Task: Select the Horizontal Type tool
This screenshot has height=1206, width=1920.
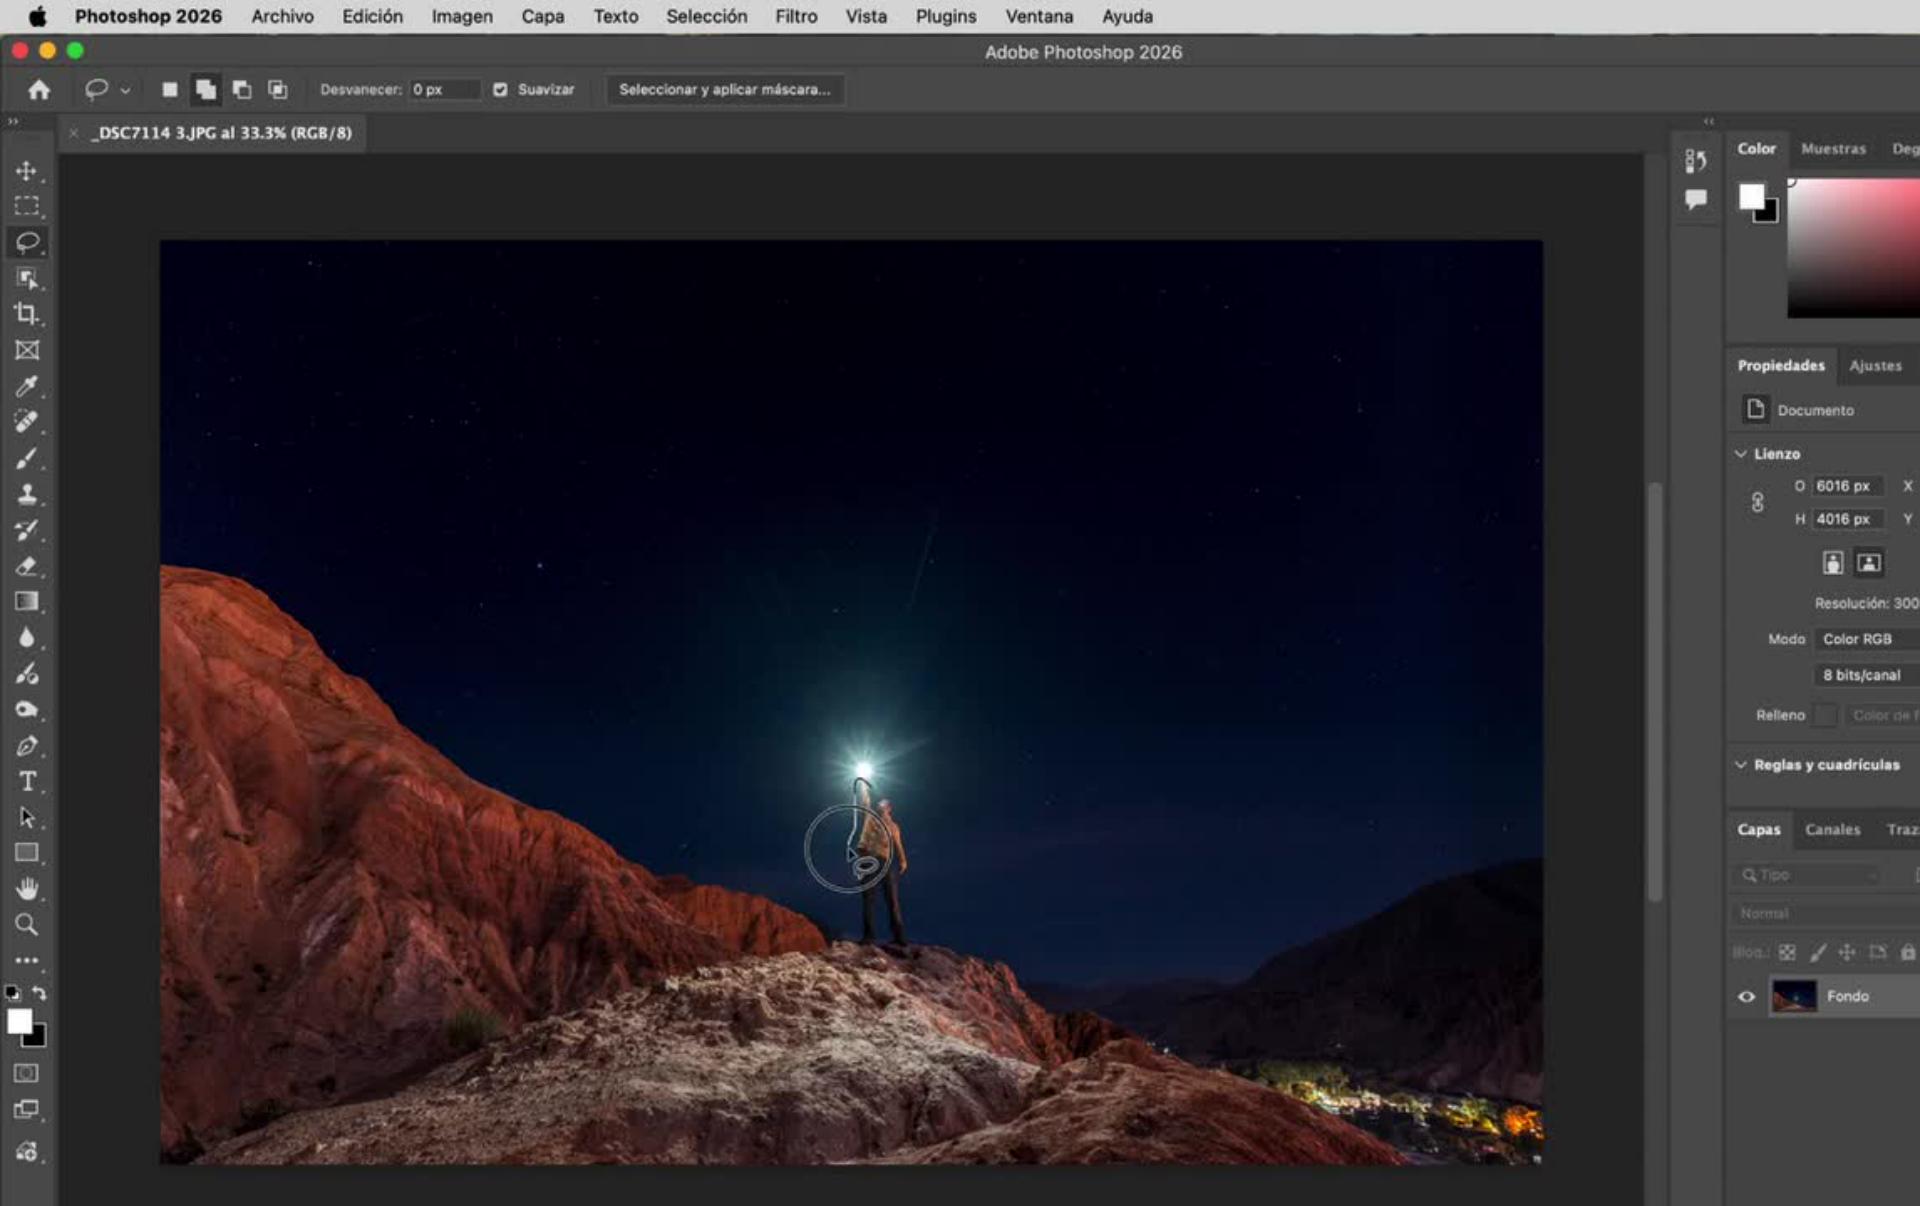Action: (x=27, y=781)
